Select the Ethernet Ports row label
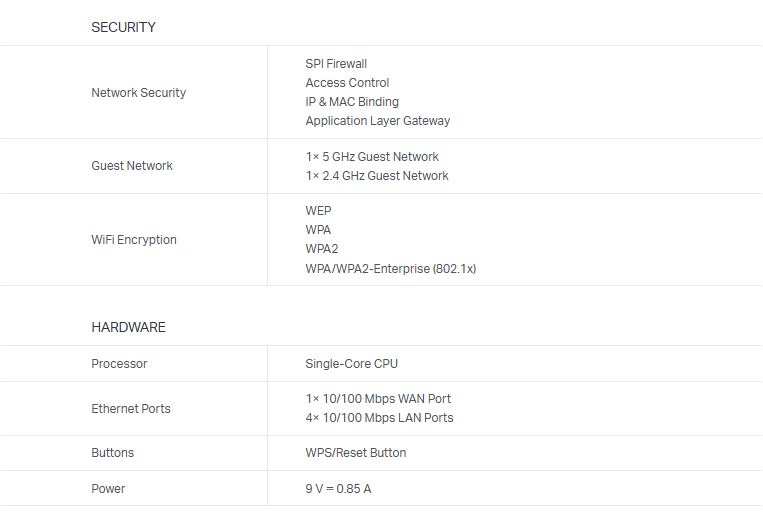This screenshot has height=523, width=763. [131, 409]
